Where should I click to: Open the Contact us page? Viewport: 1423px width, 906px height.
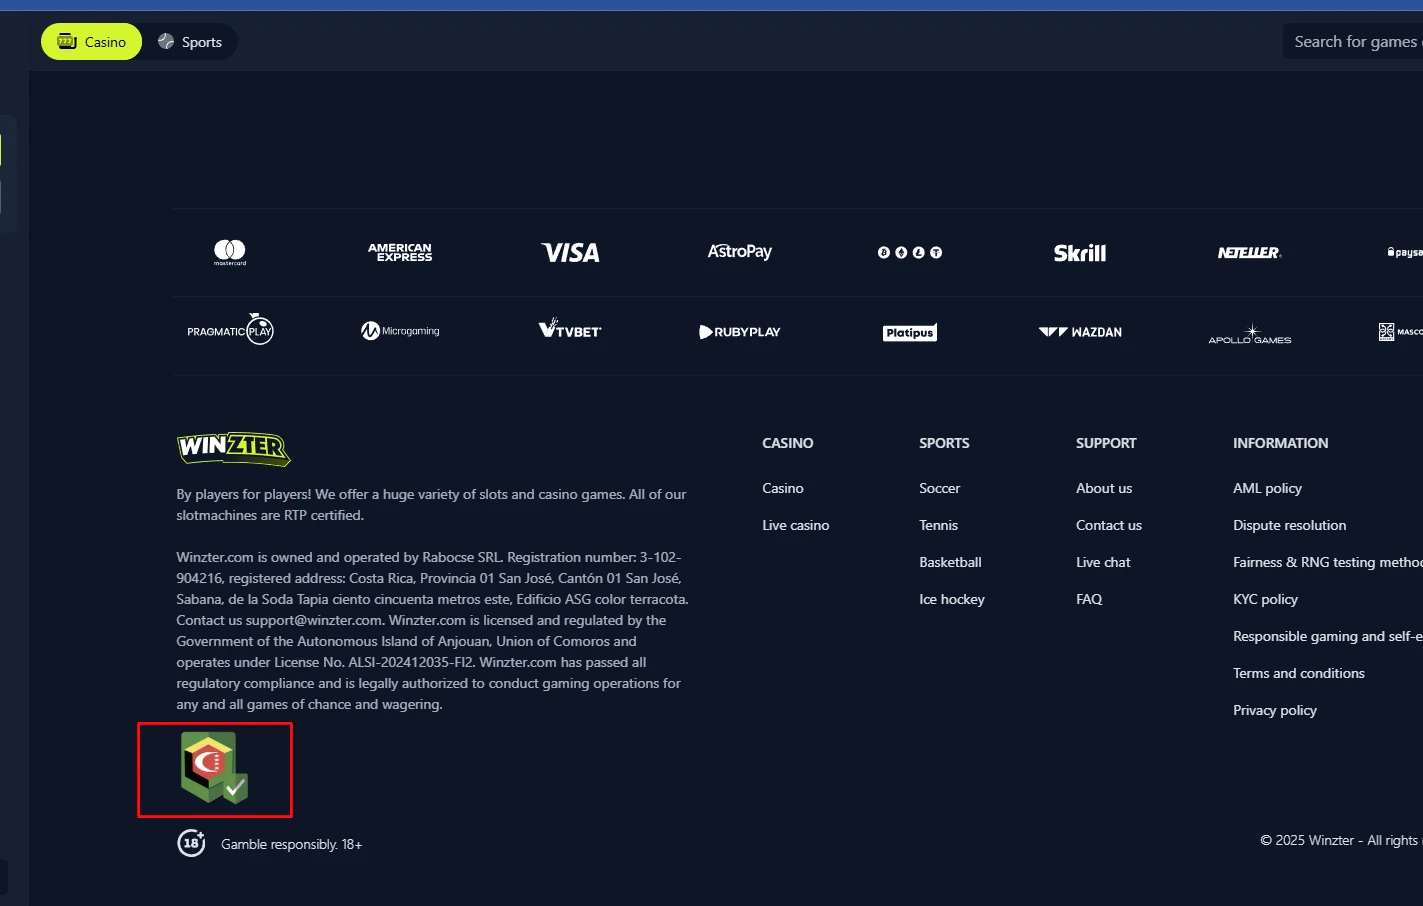click(1109, 525)
